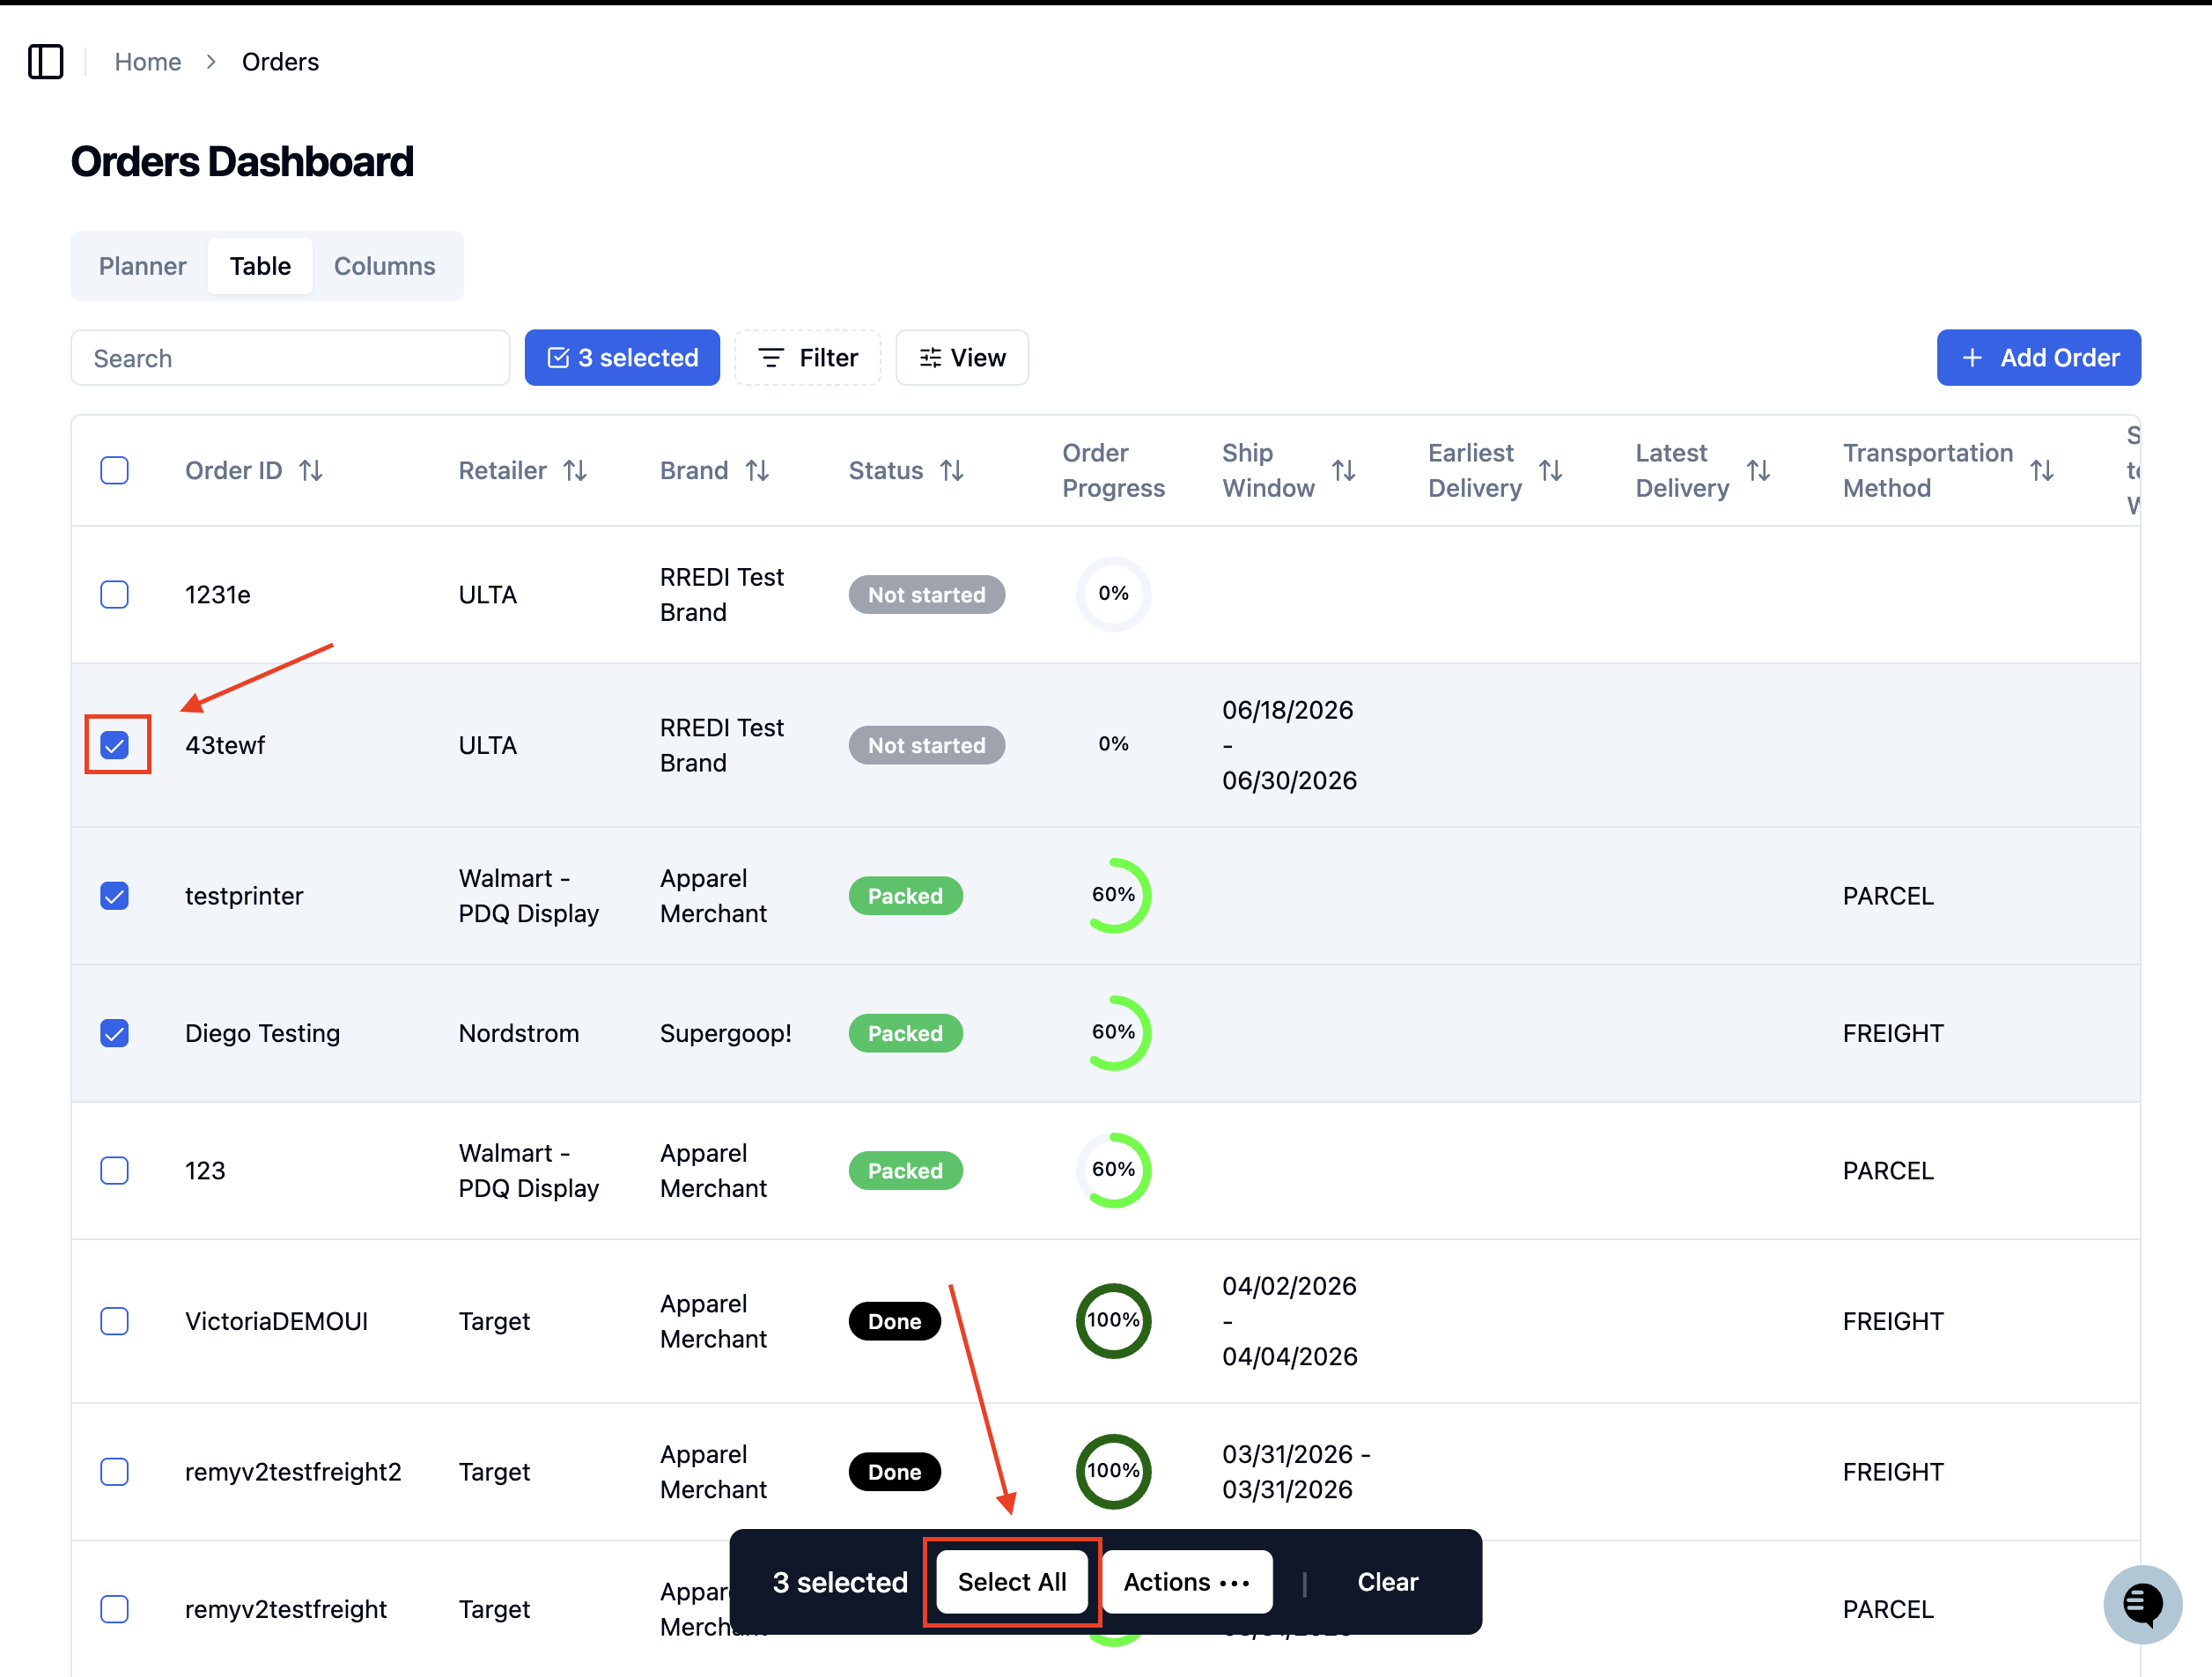The image size is (2212, 1677).
Task: Open the chat support bubble
Action: (x=2142, y=1604)
